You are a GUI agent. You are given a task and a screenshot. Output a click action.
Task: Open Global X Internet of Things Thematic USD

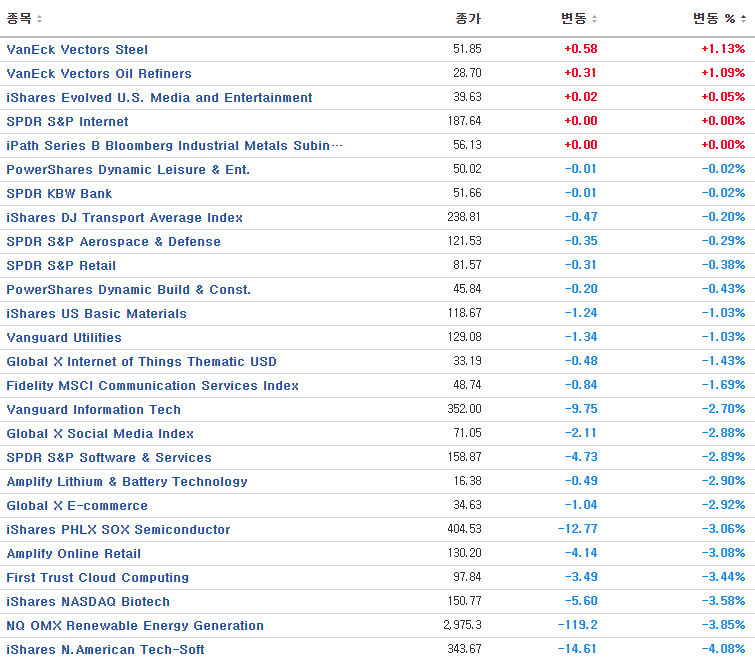[x=142, y=362]
